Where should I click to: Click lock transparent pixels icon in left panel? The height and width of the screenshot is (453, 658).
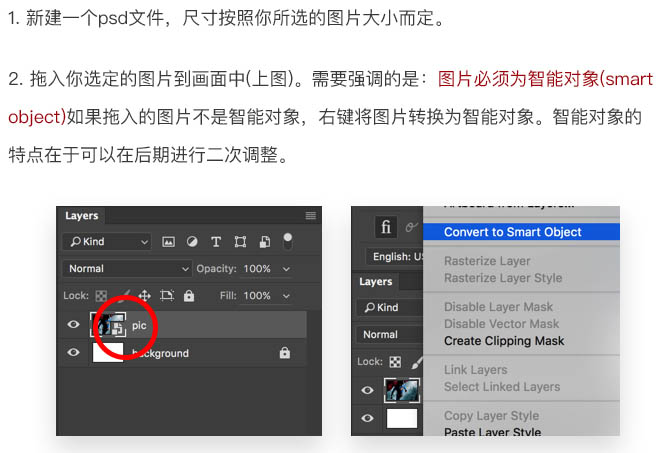pos(101,296)
